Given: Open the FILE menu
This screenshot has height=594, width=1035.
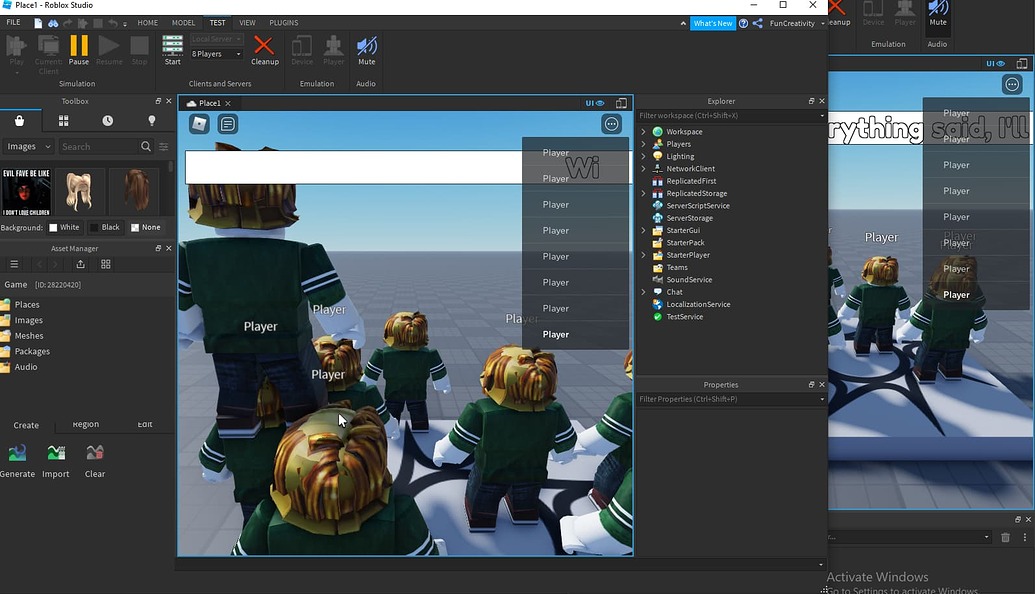Looking at the screenshot, I should [x=13, y=22].
